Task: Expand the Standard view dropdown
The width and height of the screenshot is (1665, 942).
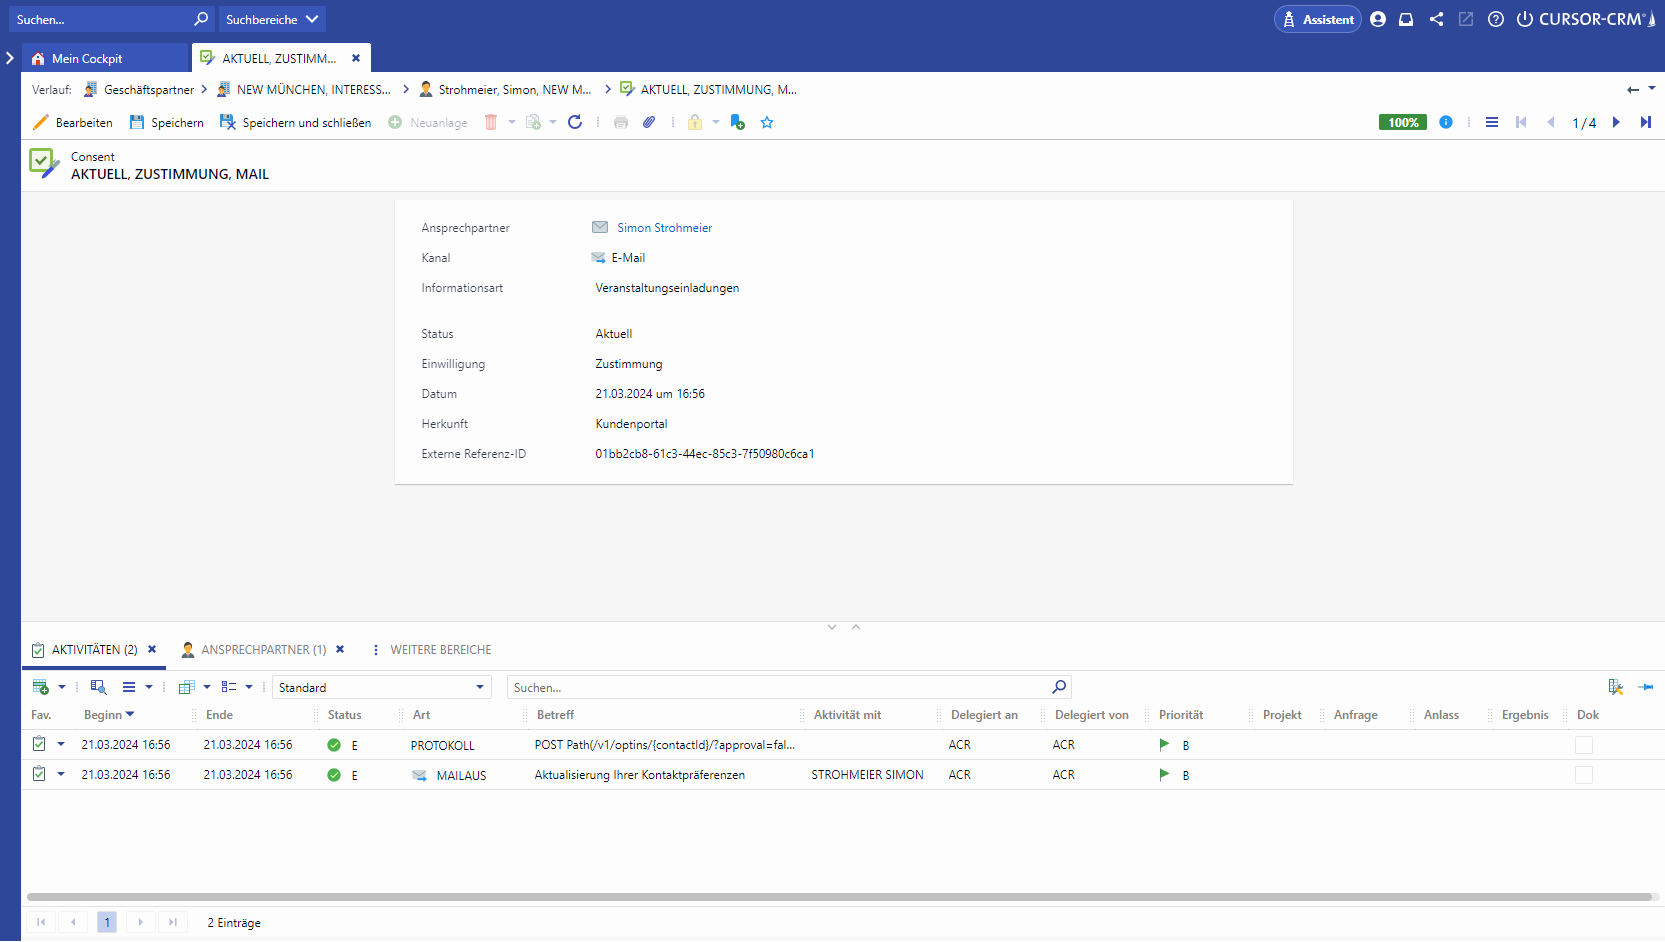Action: [480, 687]
